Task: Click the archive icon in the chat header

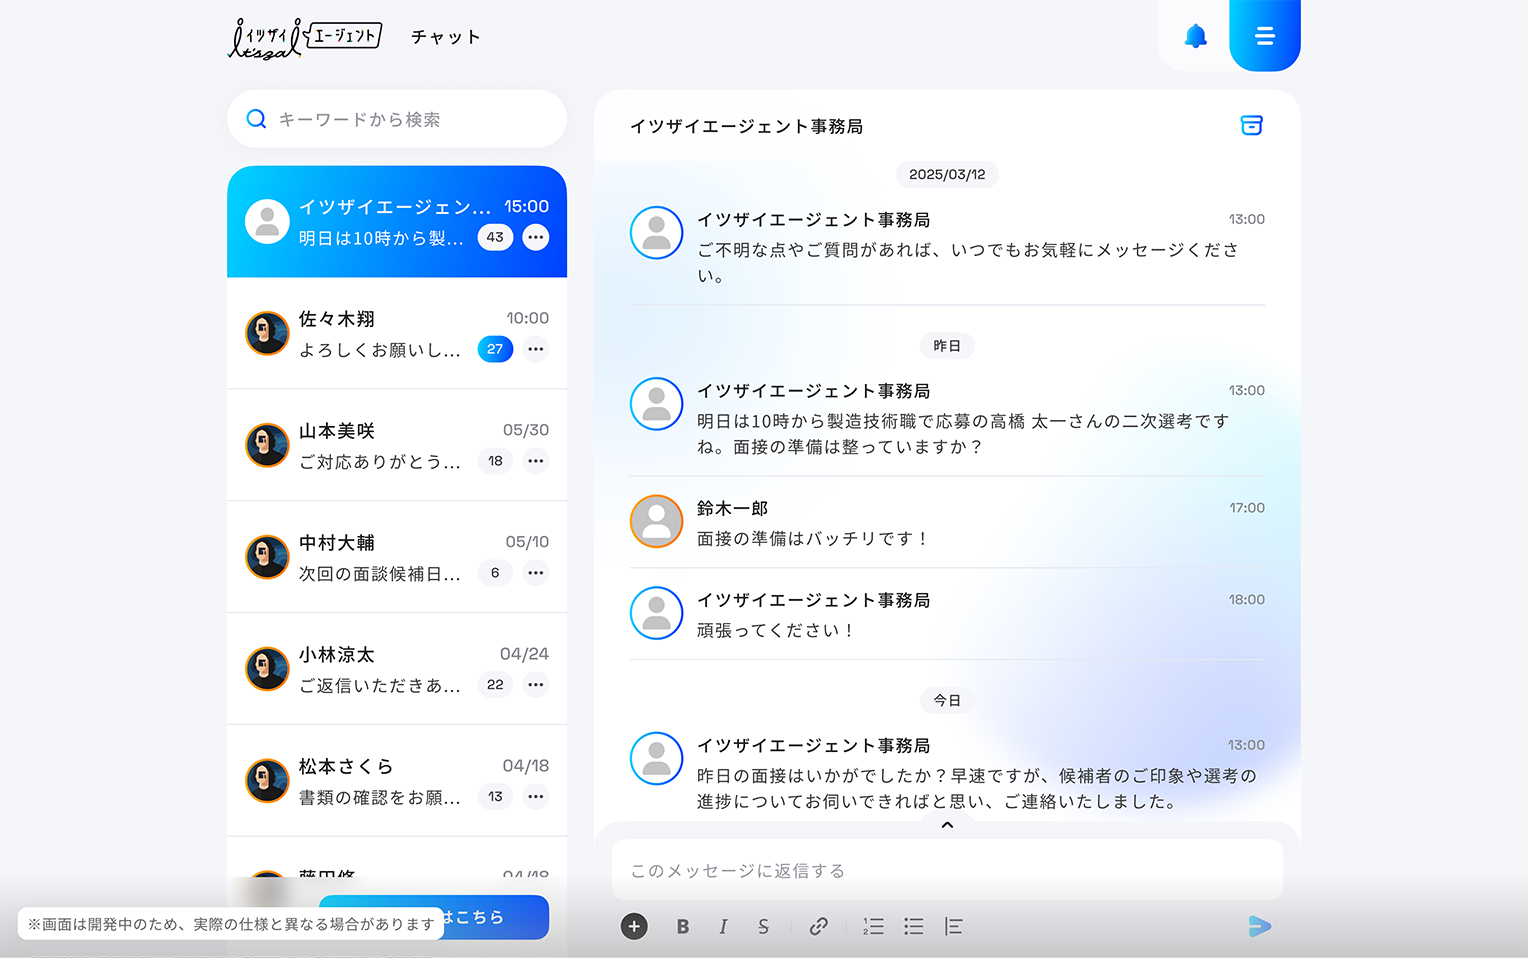Action: (1251, 125)
